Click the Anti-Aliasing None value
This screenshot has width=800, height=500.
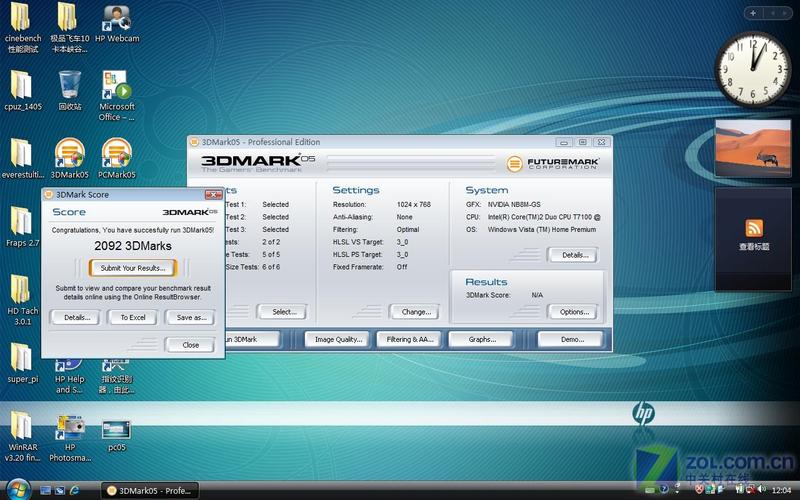(x=405, y=217)
